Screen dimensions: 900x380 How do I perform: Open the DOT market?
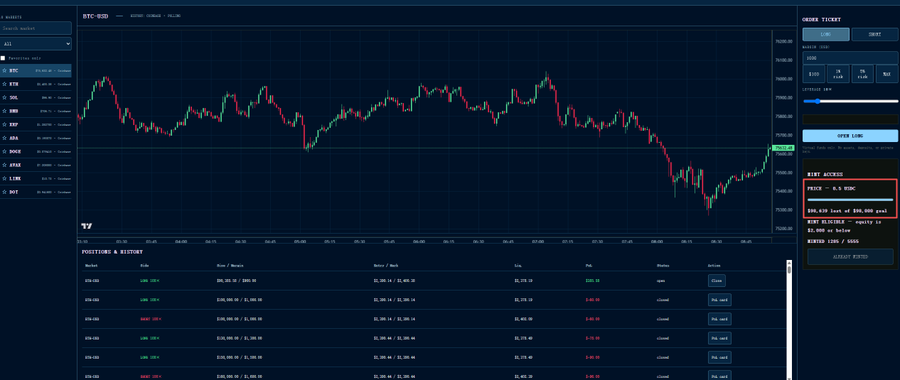pyautogui.click(x=36, y=192)
